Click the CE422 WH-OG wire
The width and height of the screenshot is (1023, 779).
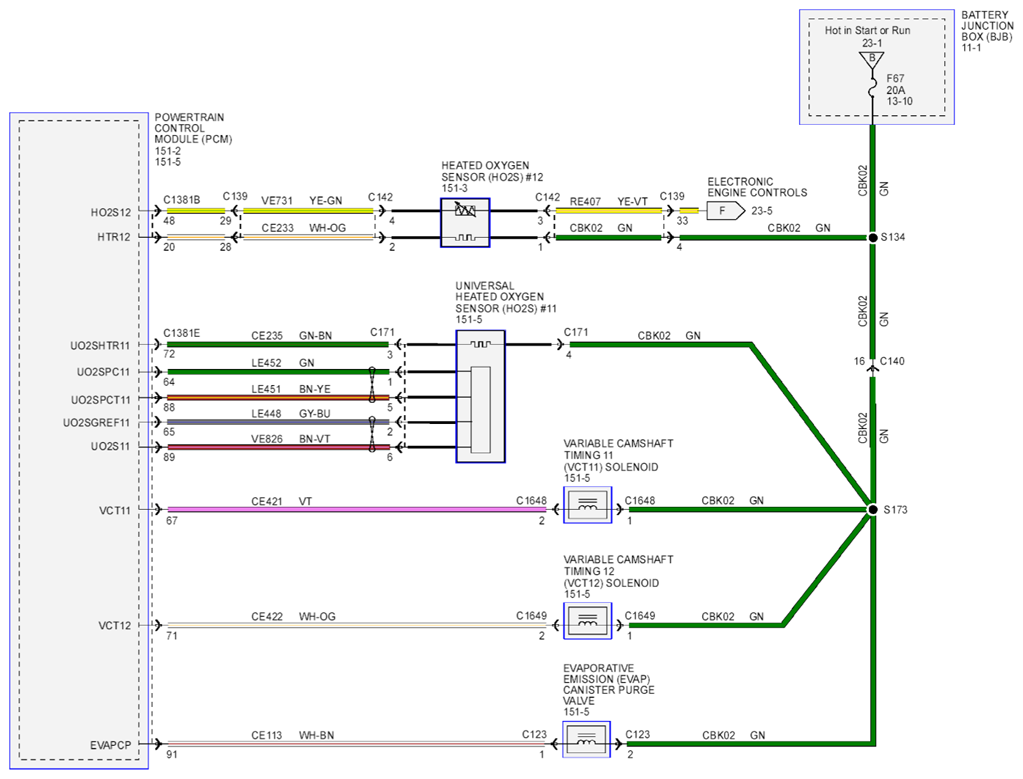pos(357,625)
